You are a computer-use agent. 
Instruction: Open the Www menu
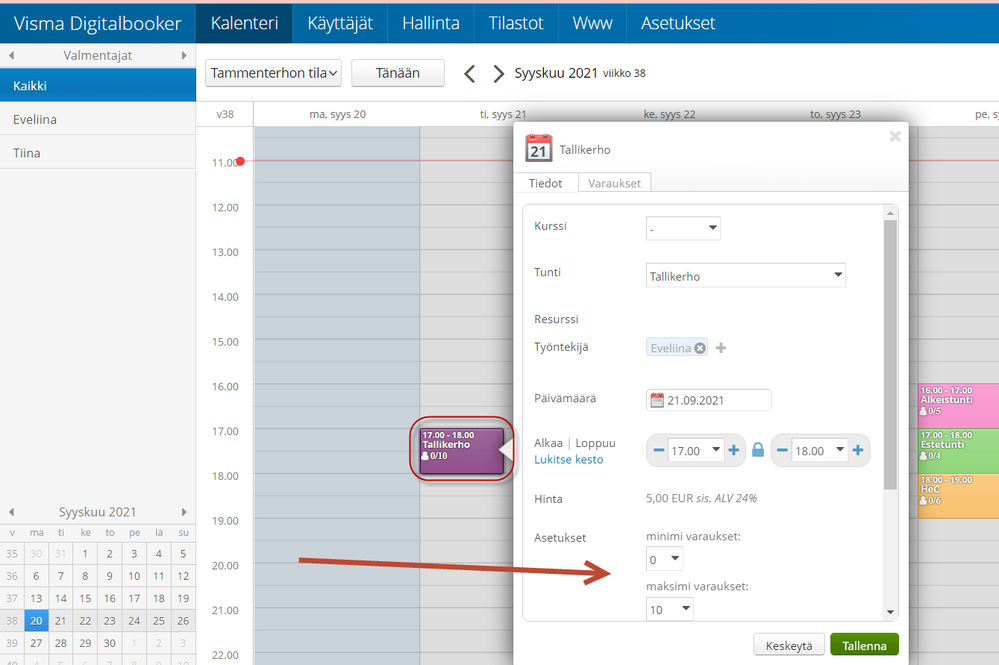[592, 24]
